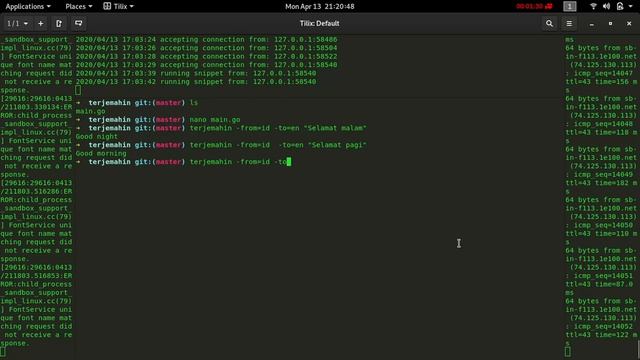This screenshot has width=640, height=360.
Task: Click the red screen recording indicator
Action: pos(534,7)
